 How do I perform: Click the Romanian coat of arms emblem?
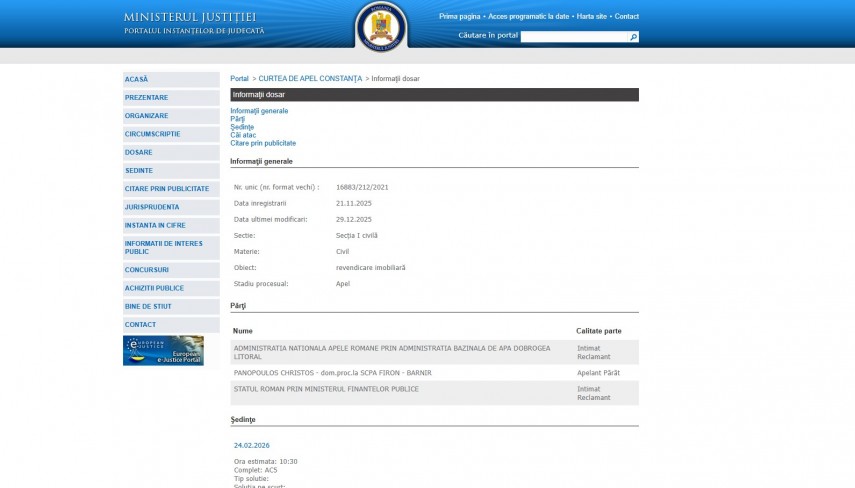click(x=381, y=25)
